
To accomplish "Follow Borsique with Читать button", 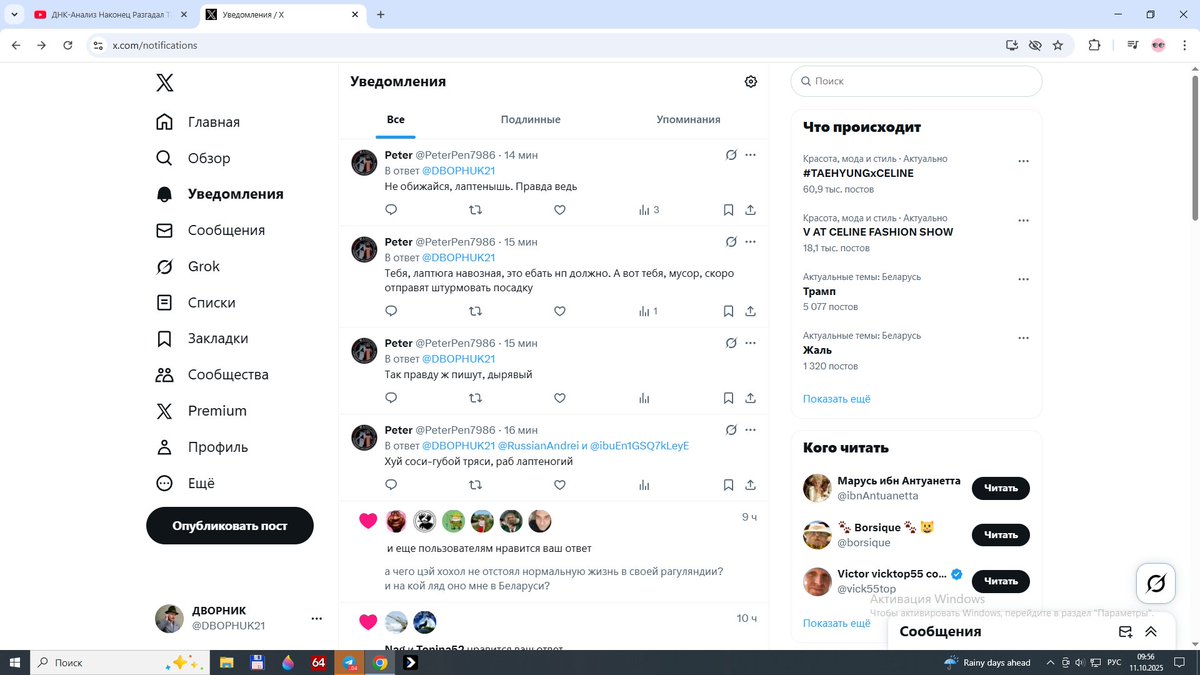I will point(1000,535).
